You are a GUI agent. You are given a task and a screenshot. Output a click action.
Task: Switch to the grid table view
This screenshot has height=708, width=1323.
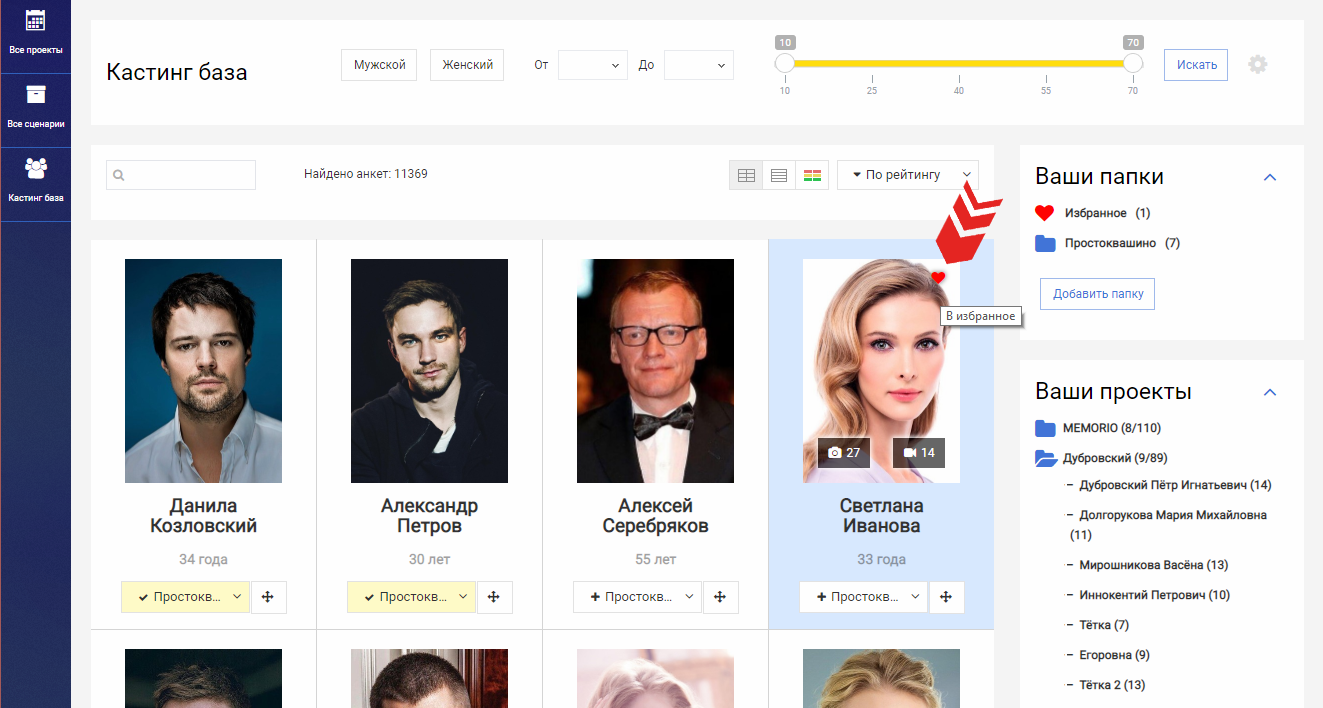click(746, 175)
